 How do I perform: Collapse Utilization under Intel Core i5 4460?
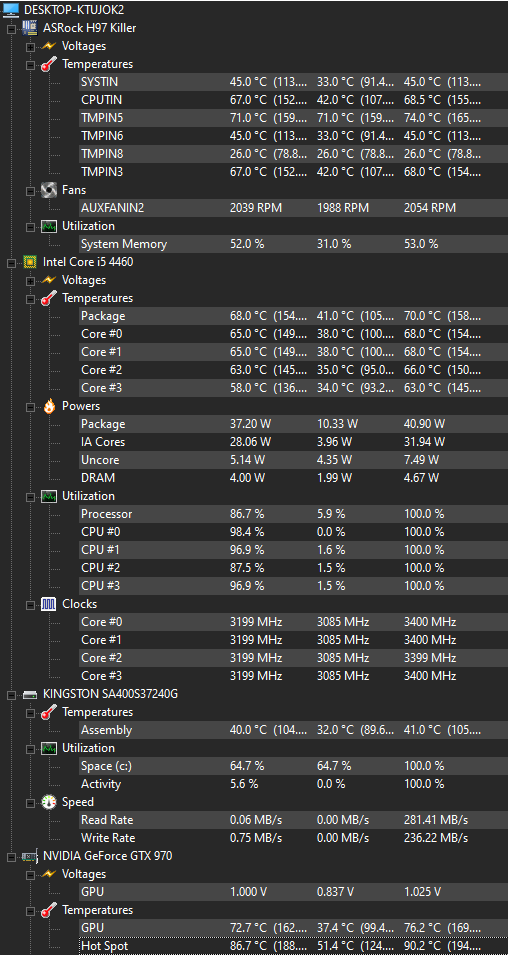(30, 496)
